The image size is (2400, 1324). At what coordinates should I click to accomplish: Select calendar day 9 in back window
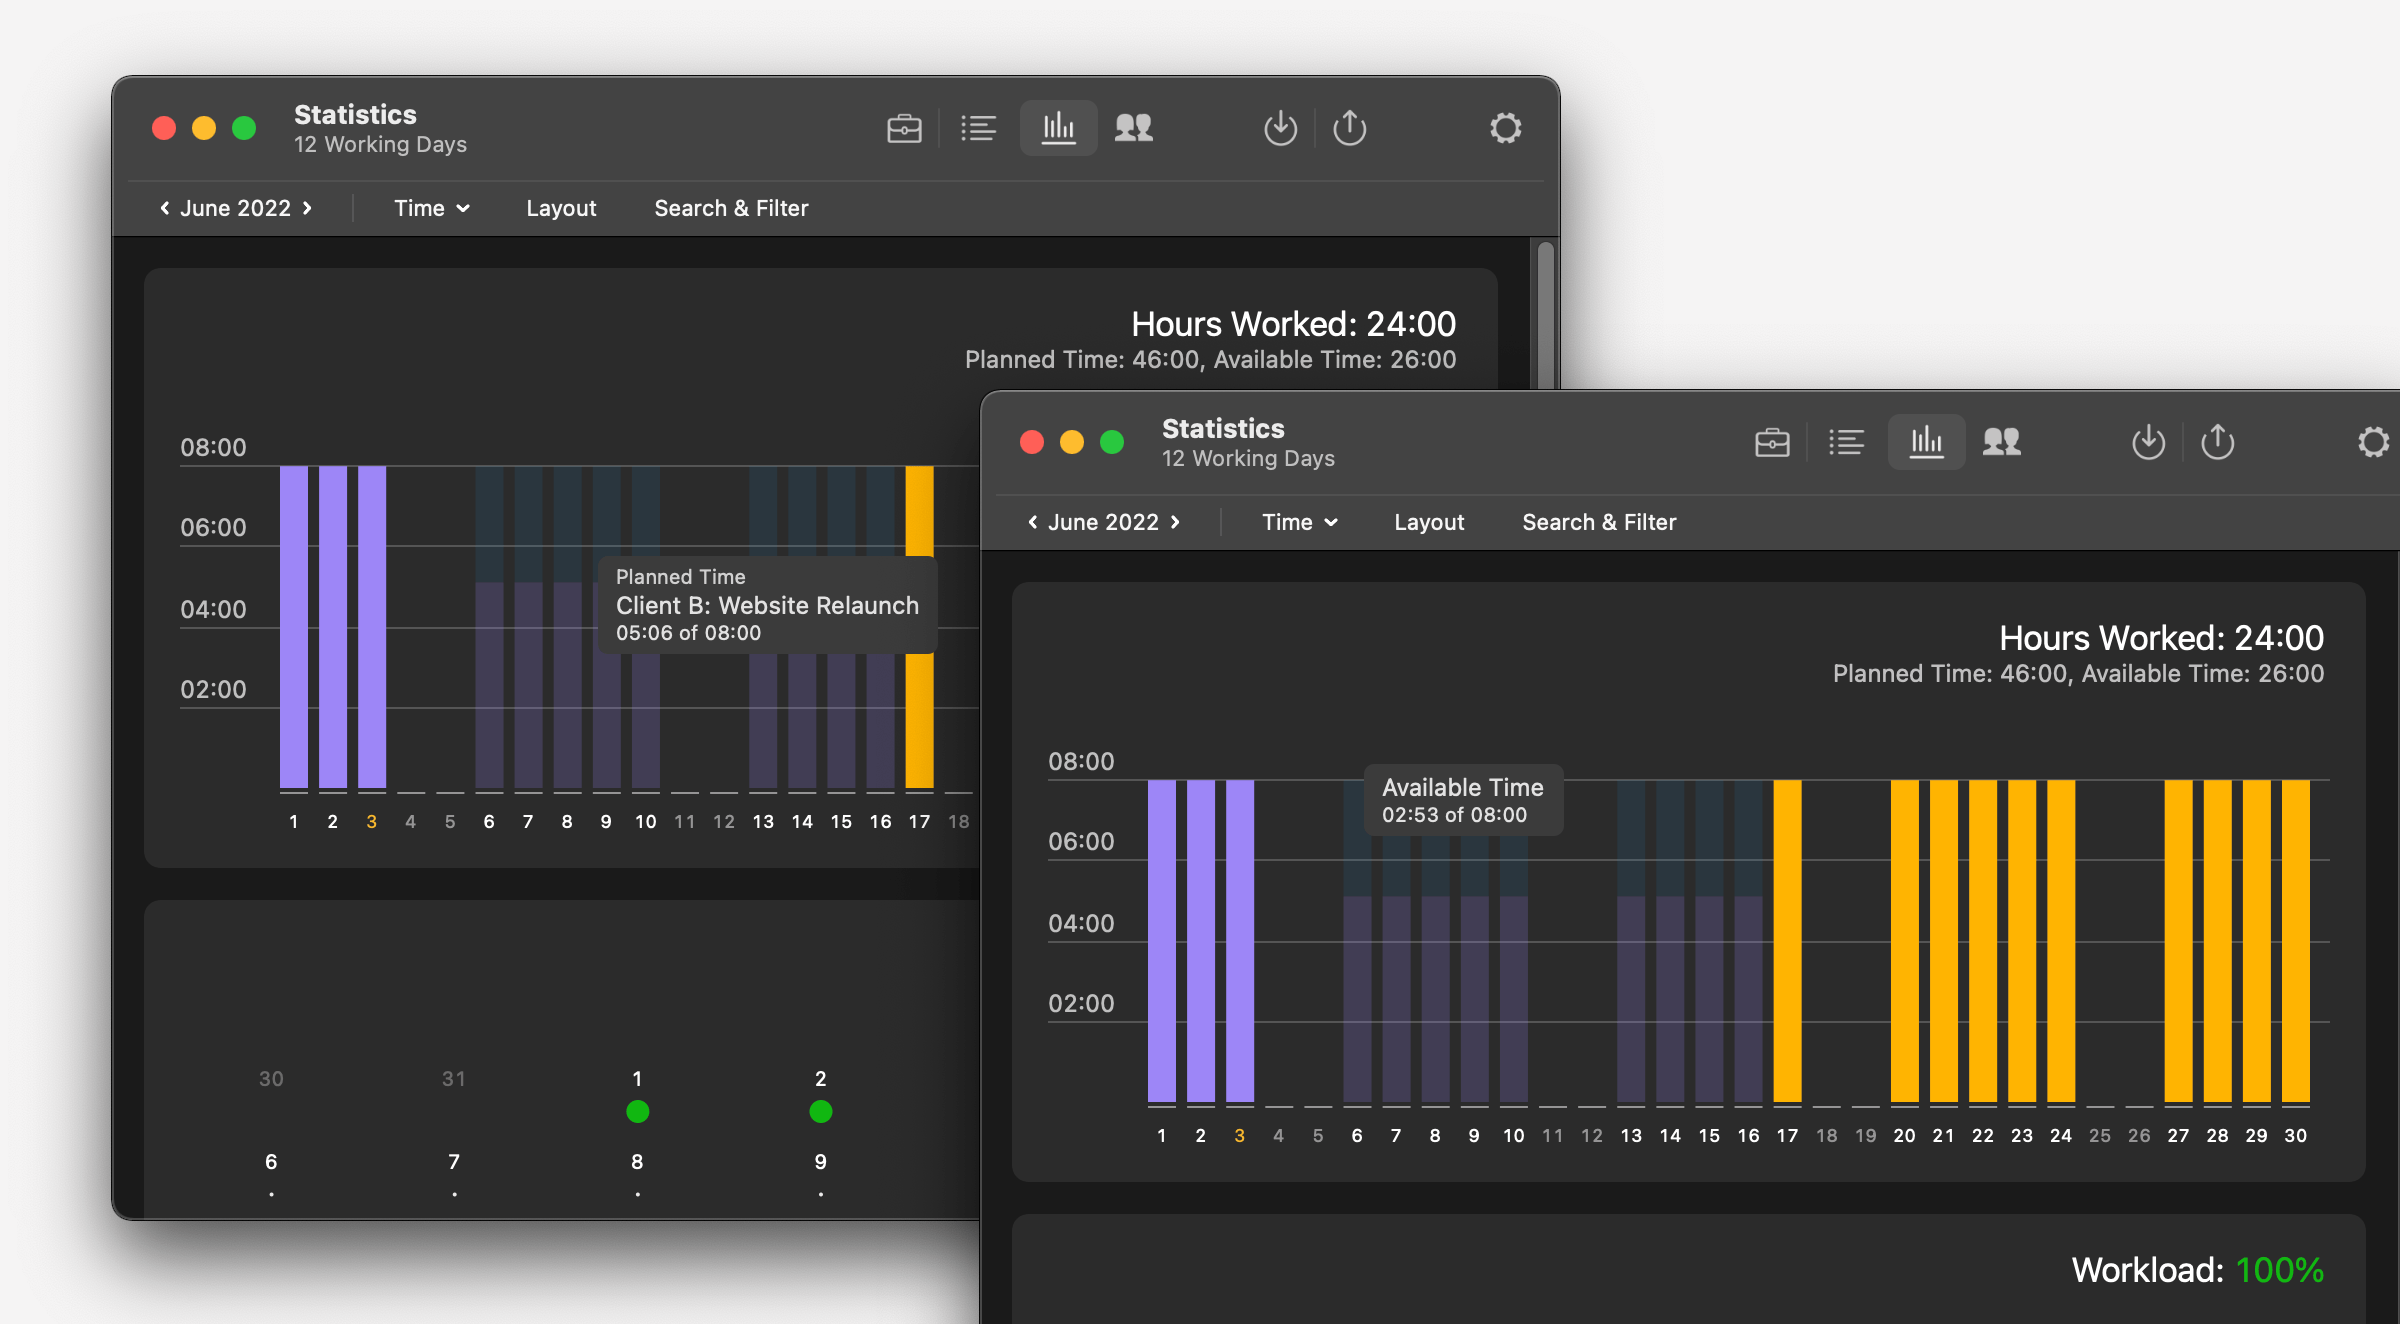[821, 1162]
